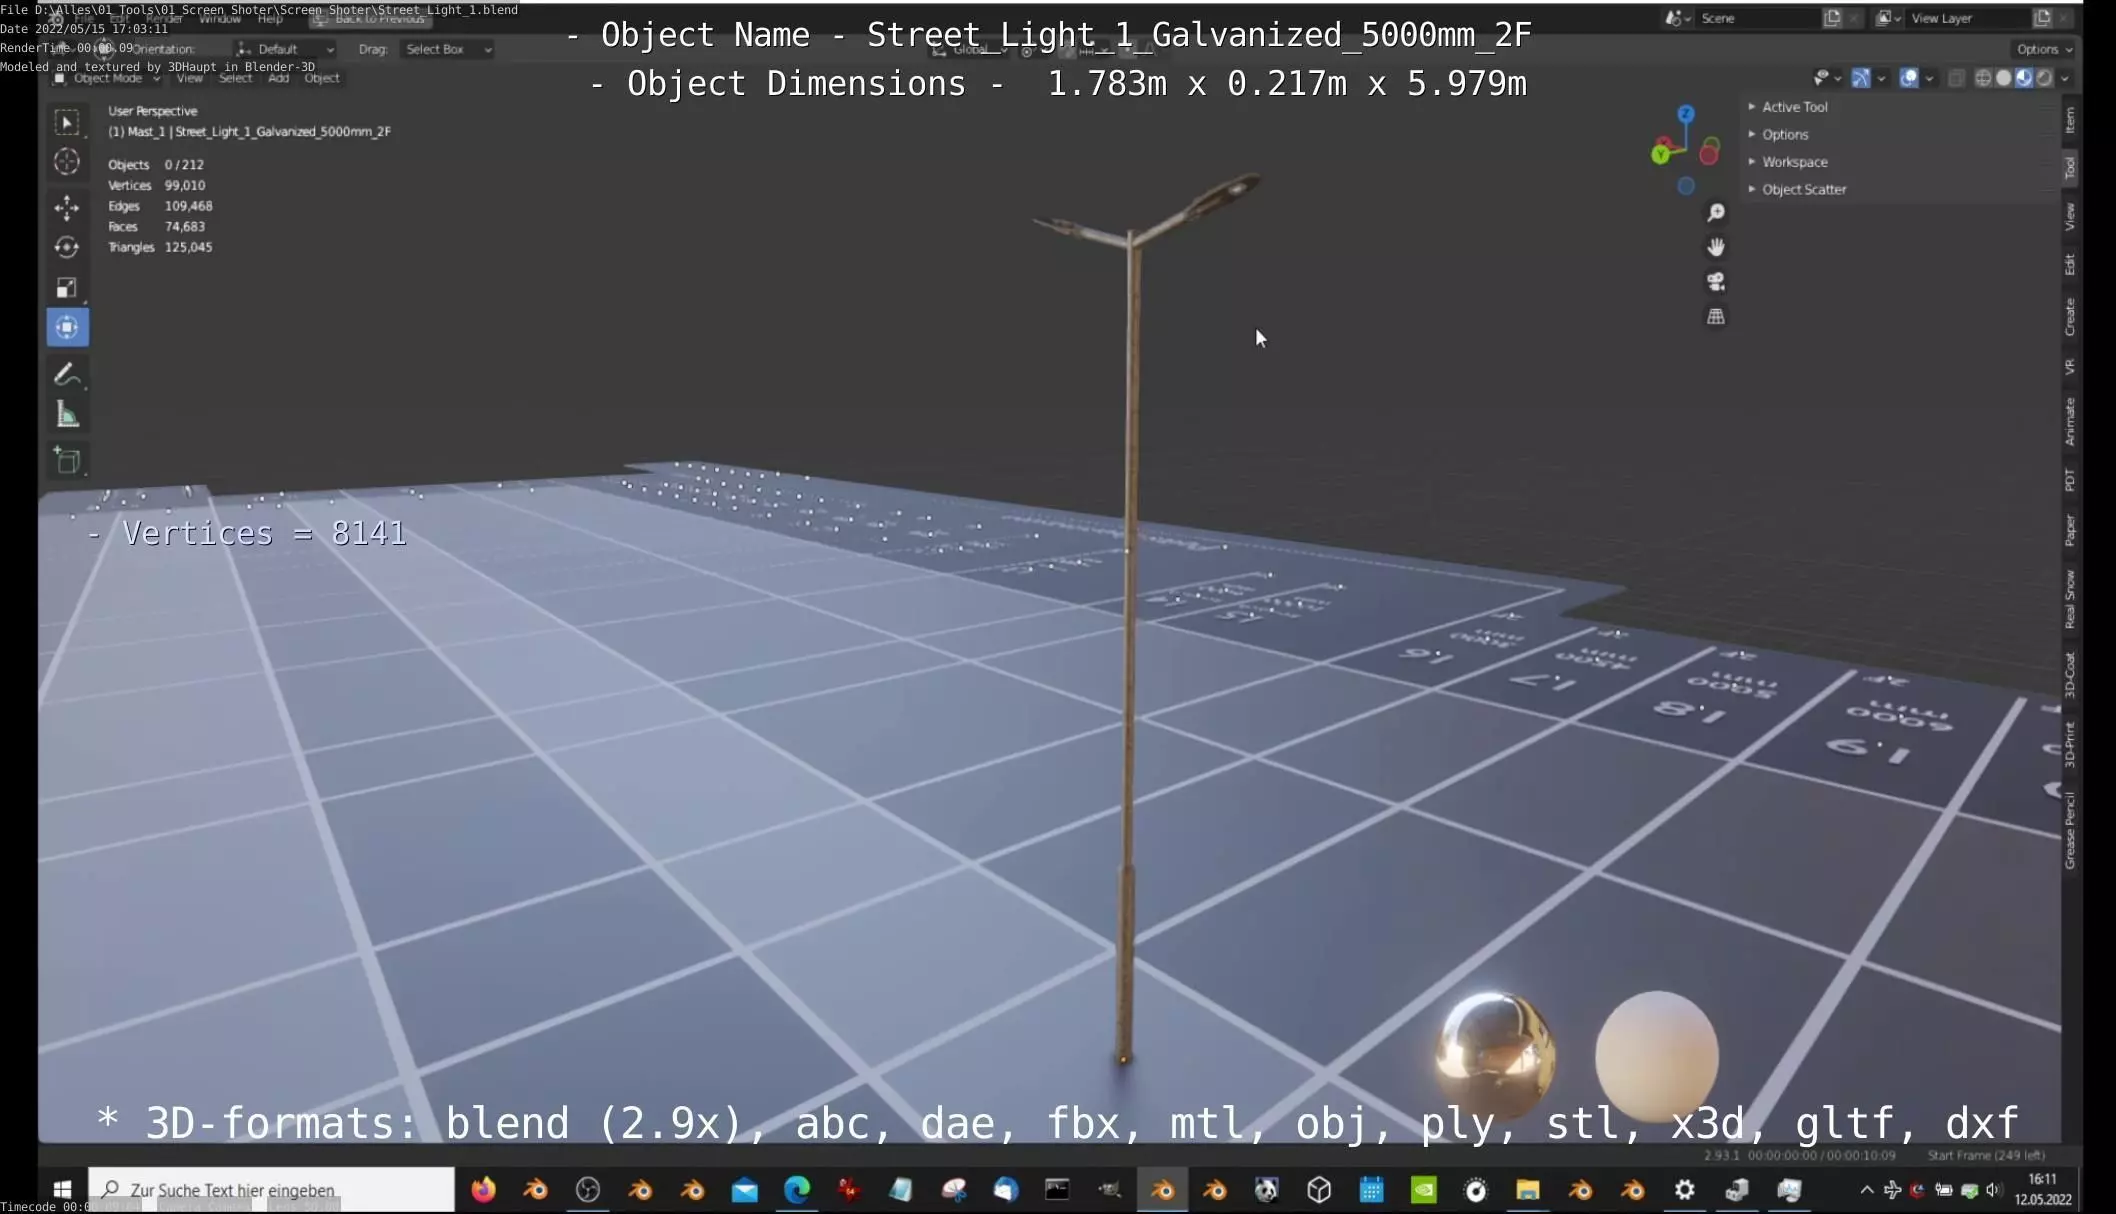Screen dimensions: 2116x1214
Task: Switch to wireframe viewport shading
Action: pos(1983,78)
